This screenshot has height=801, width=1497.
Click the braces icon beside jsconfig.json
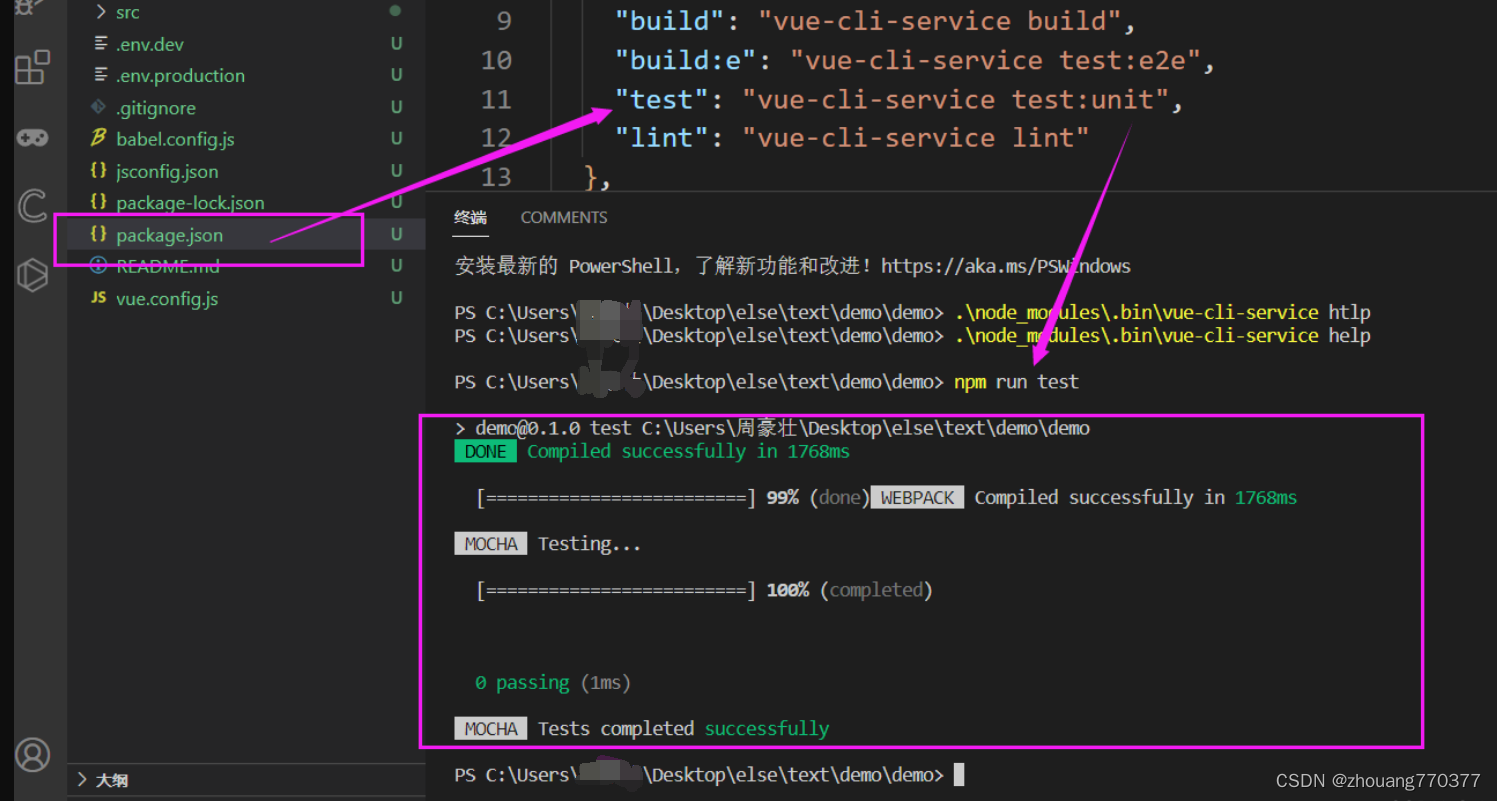pyautogui.click(x=98, y=171)
